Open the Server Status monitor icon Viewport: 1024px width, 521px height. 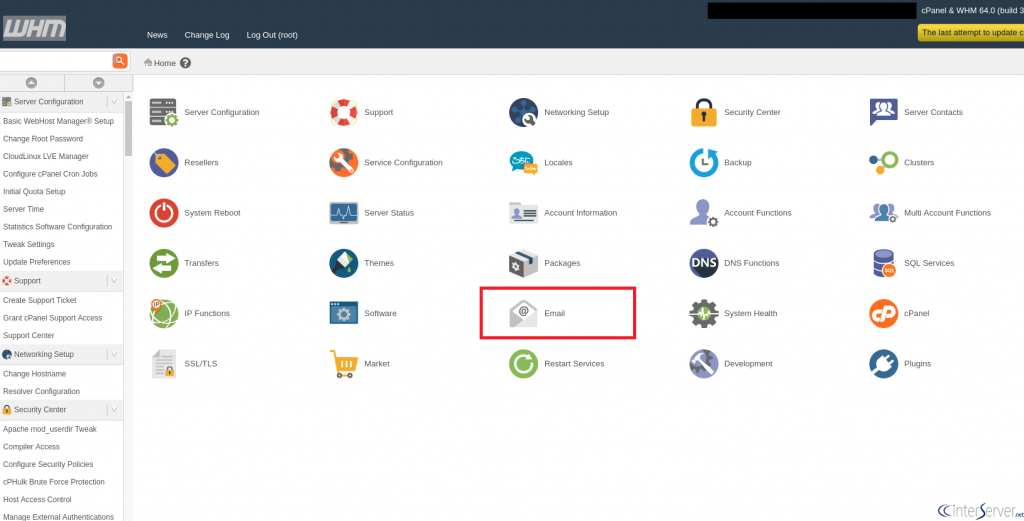tap(344, 213)
